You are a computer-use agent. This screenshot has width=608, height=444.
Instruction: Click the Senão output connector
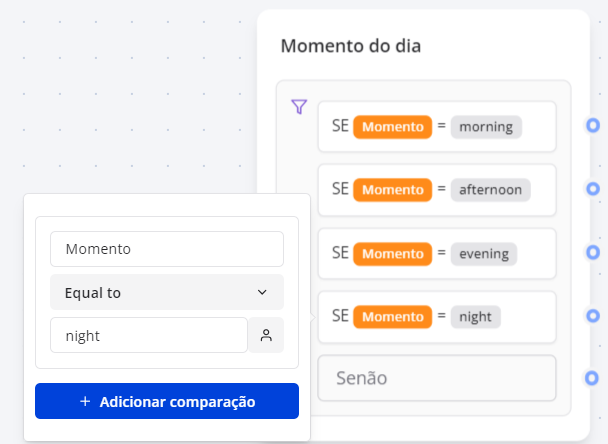[x=593, y=378]
